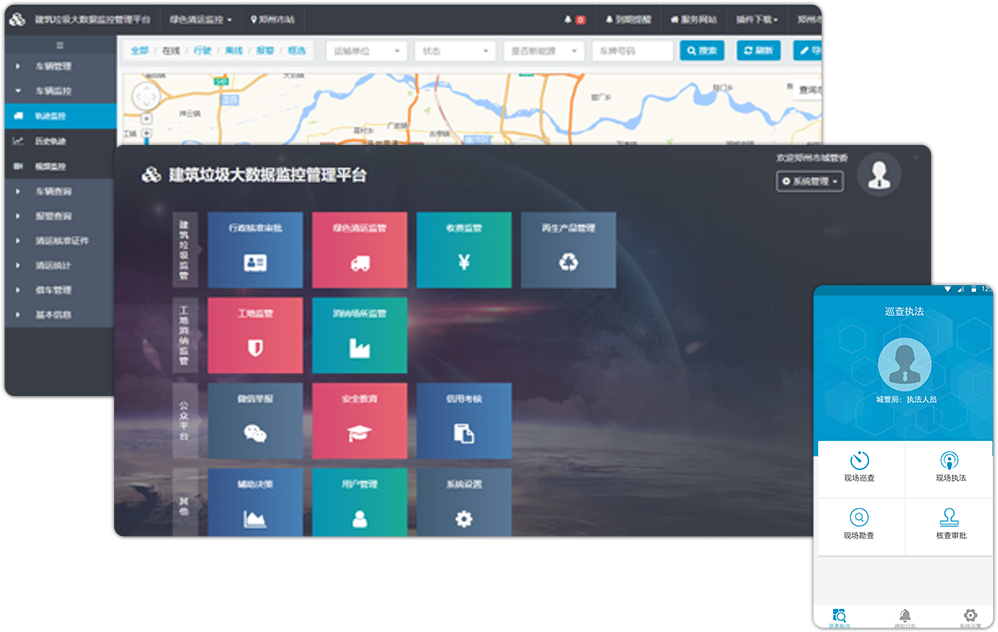Click the 微信举报 WeChat icon tile
Viewport: 998px width, 632px height.
pos(255,421)
